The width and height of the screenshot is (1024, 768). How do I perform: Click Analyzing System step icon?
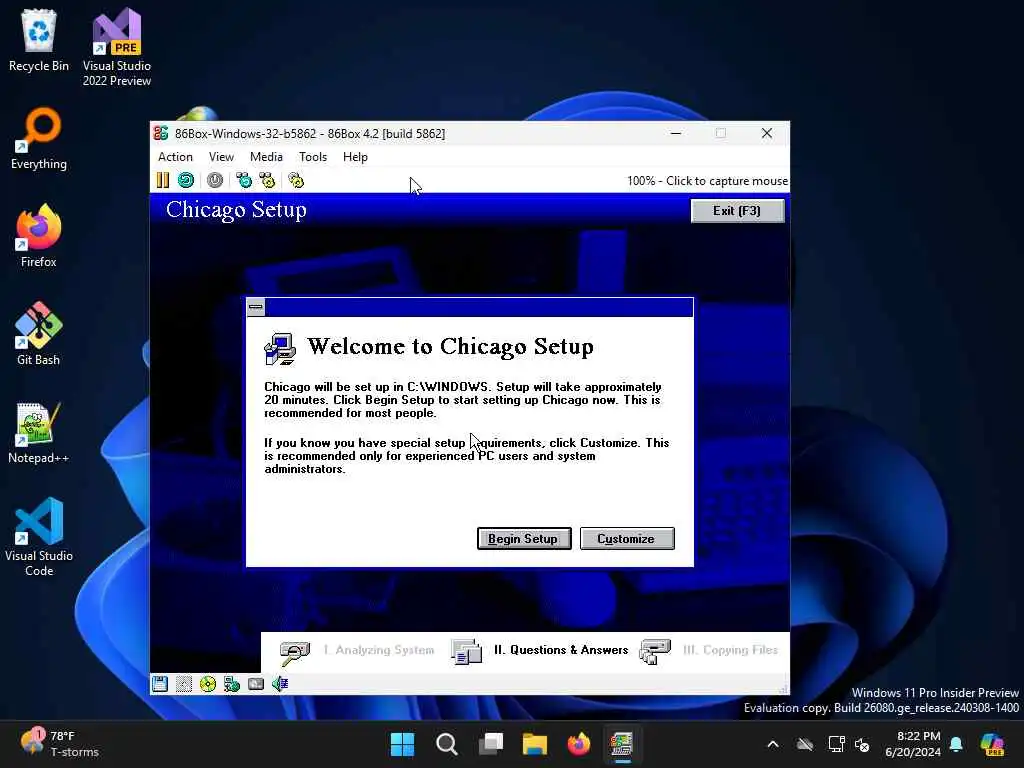coord(295,651)
